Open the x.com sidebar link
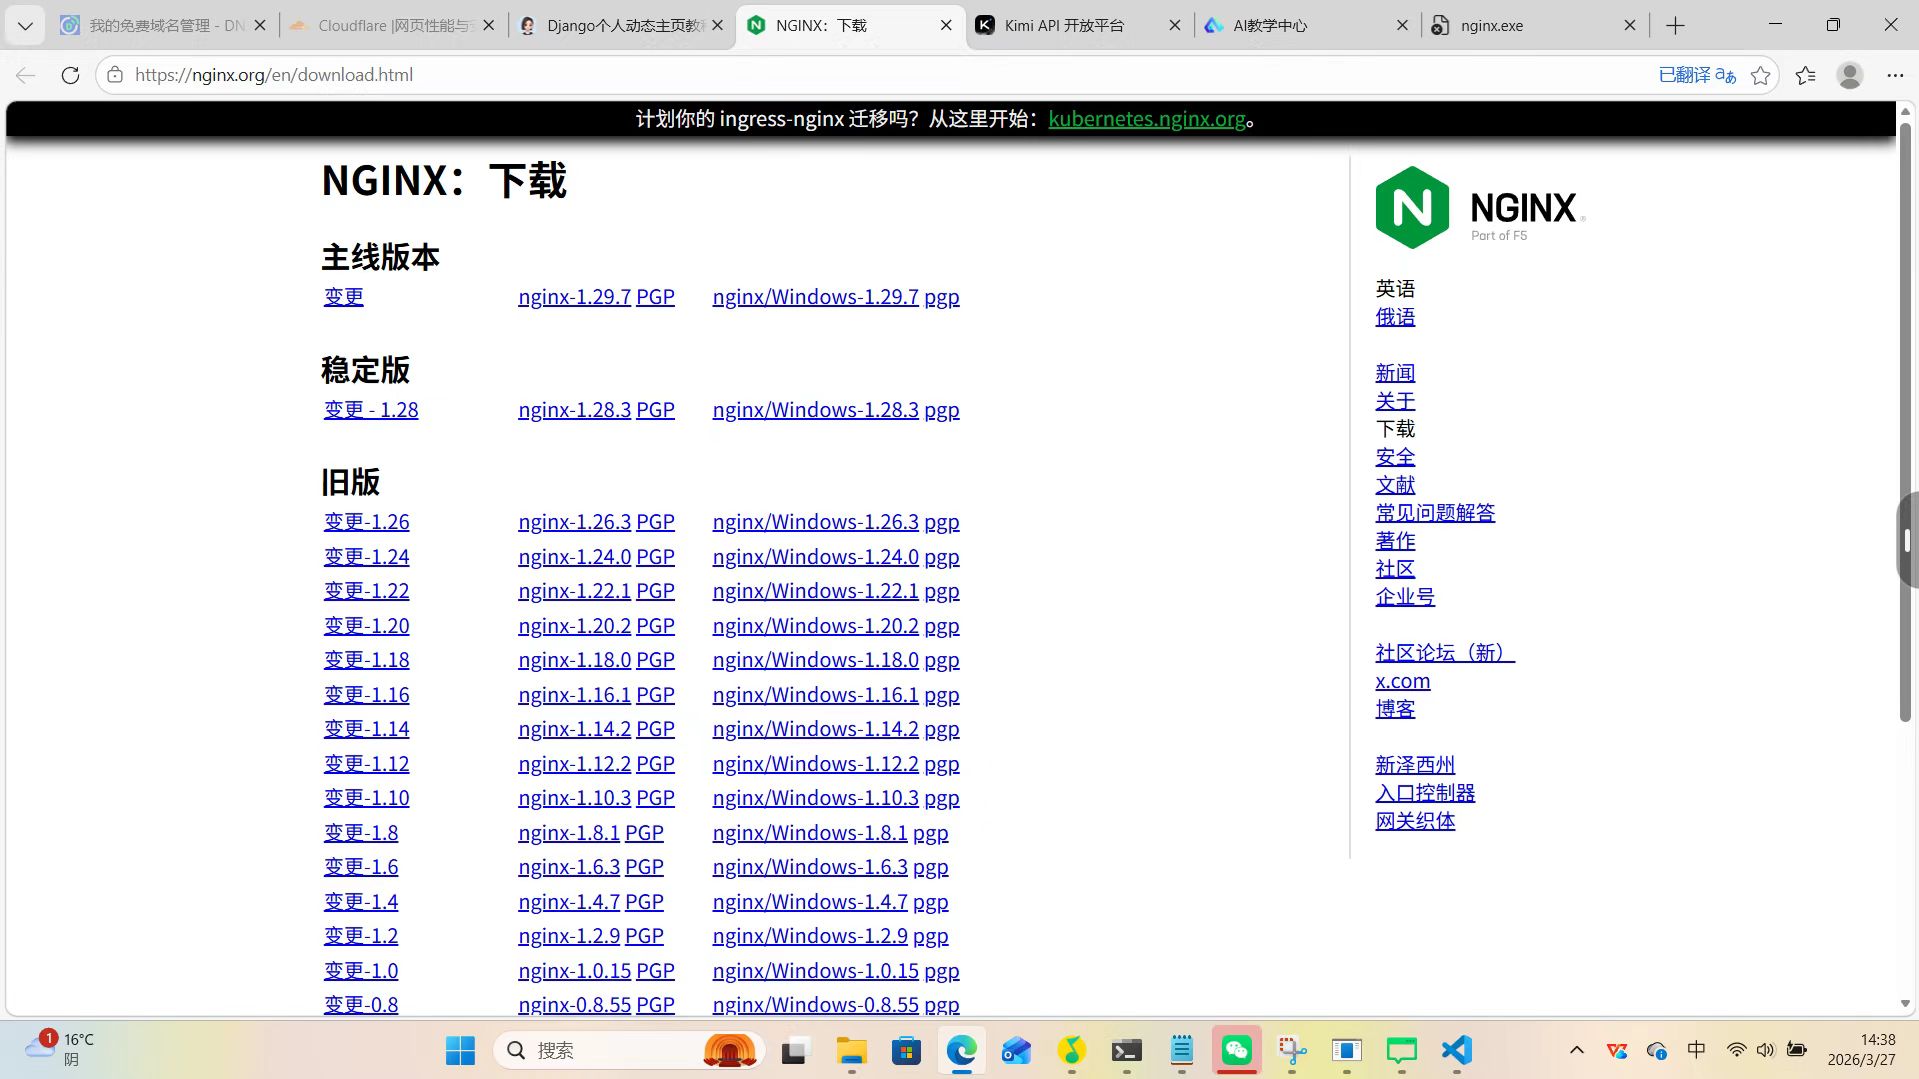Screen dimensions: 1919x1079 (1403, 681)
